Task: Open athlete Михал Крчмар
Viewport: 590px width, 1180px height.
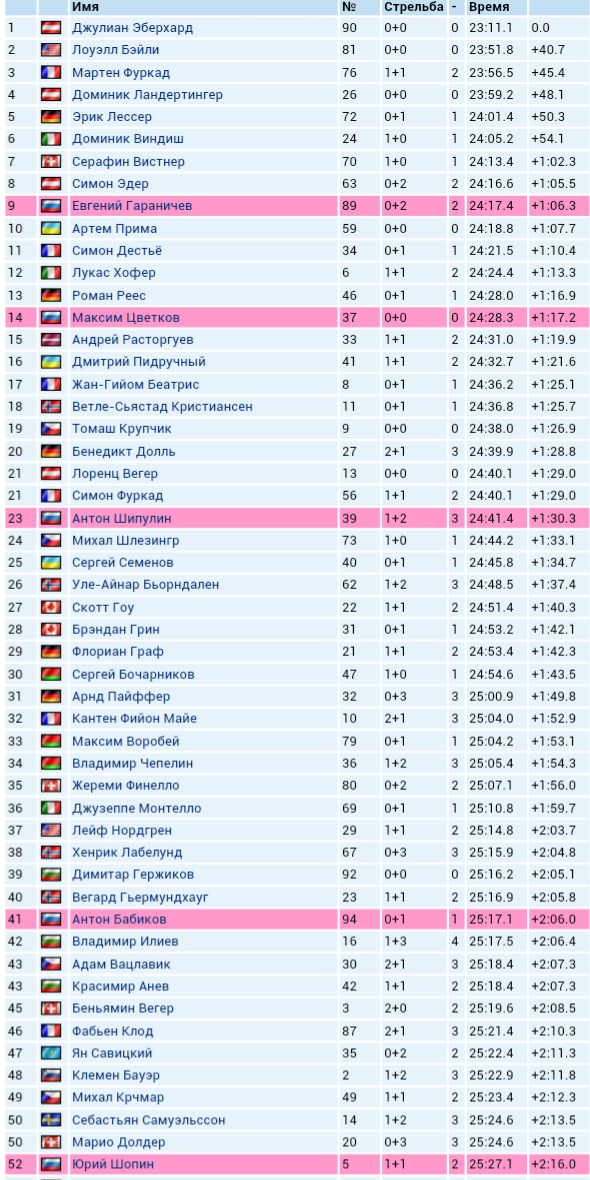Action: click(118, 1098)
